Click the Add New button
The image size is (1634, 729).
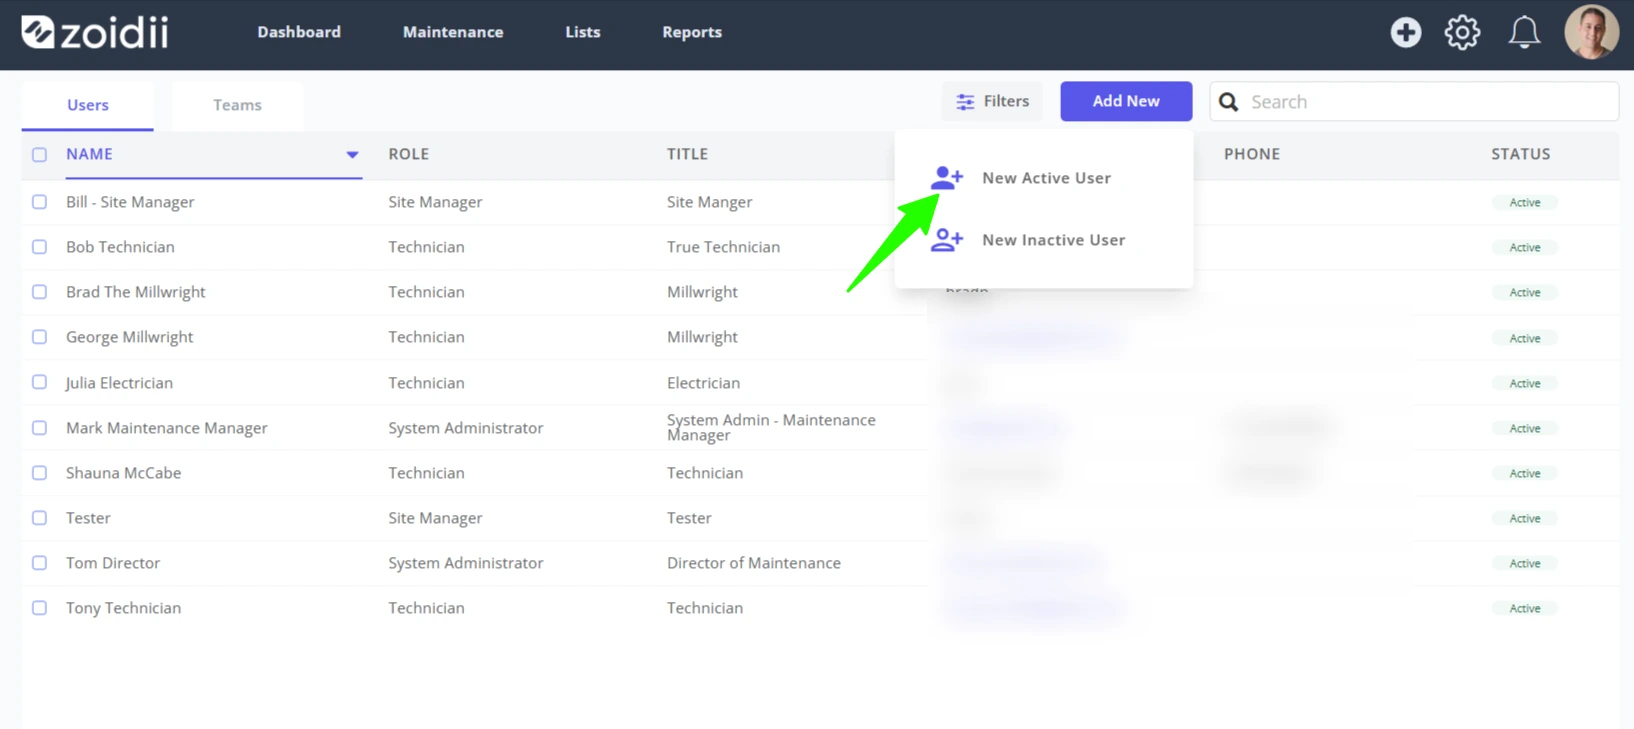(1126, 101)
